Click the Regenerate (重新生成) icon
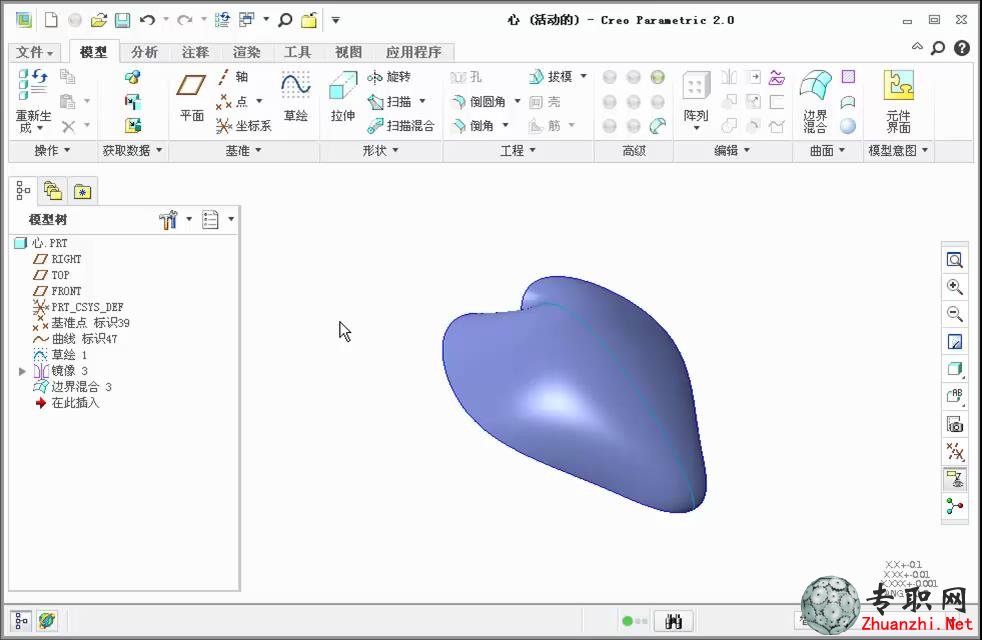 (33, 100)
